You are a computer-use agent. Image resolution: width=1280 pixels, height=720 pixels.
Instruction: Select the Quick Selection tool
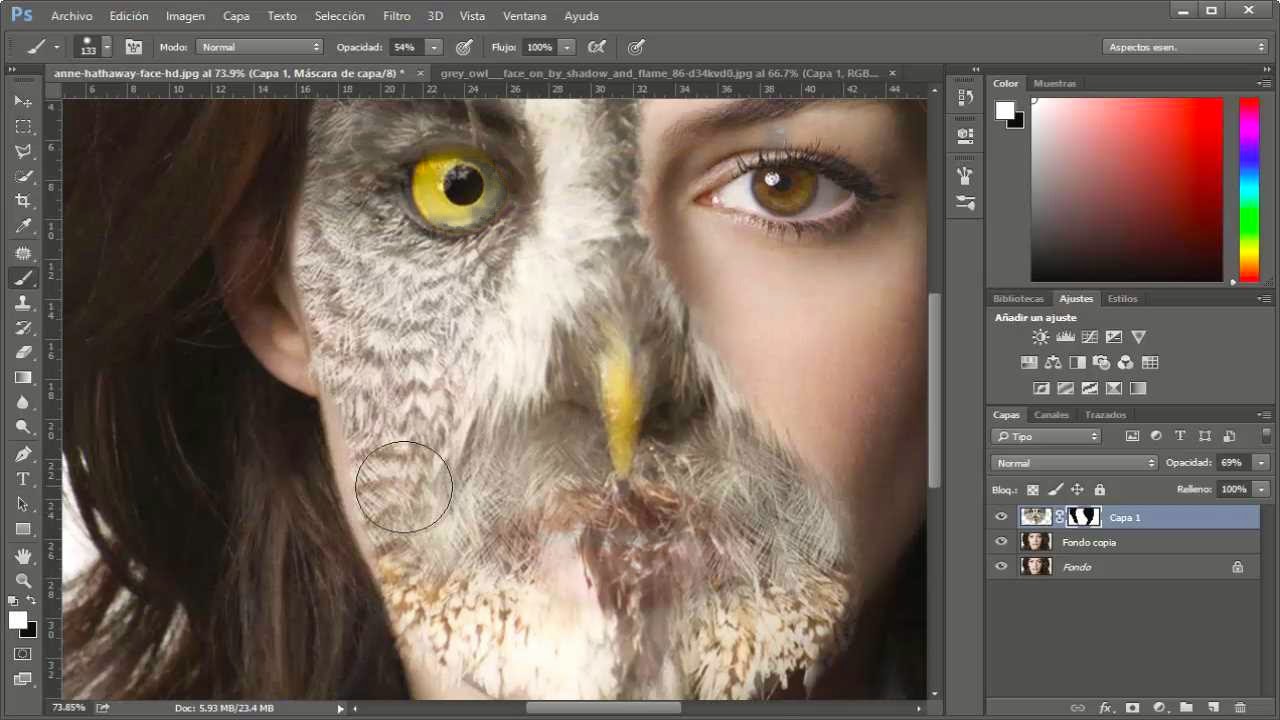[x=23, y=176]
